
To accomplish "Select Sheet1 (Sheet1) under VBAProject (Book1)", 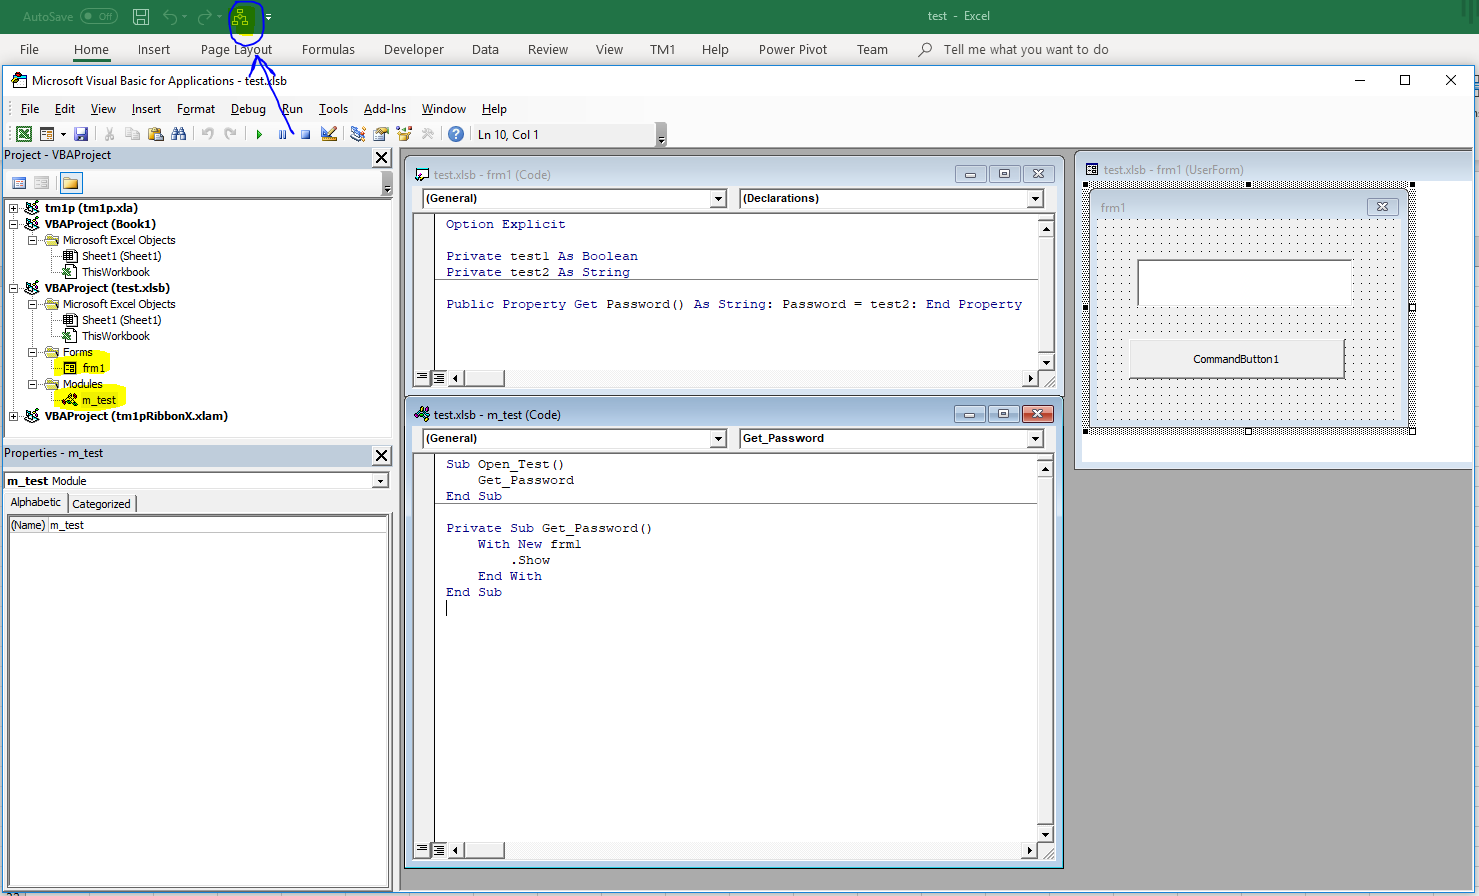I will pos(121,256).
